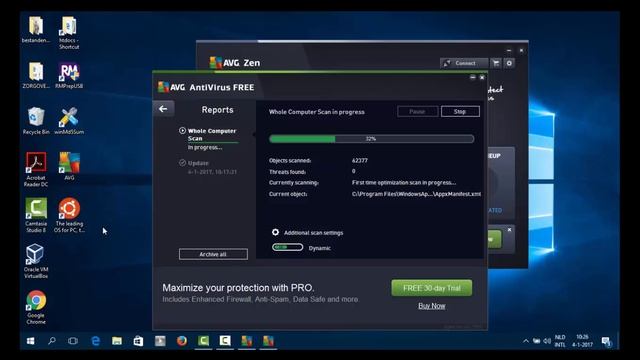Open the bestanden folder on the desktop
Image resolution: width=640 pixels, height=360 pixels.
click(x=36, y=29)
